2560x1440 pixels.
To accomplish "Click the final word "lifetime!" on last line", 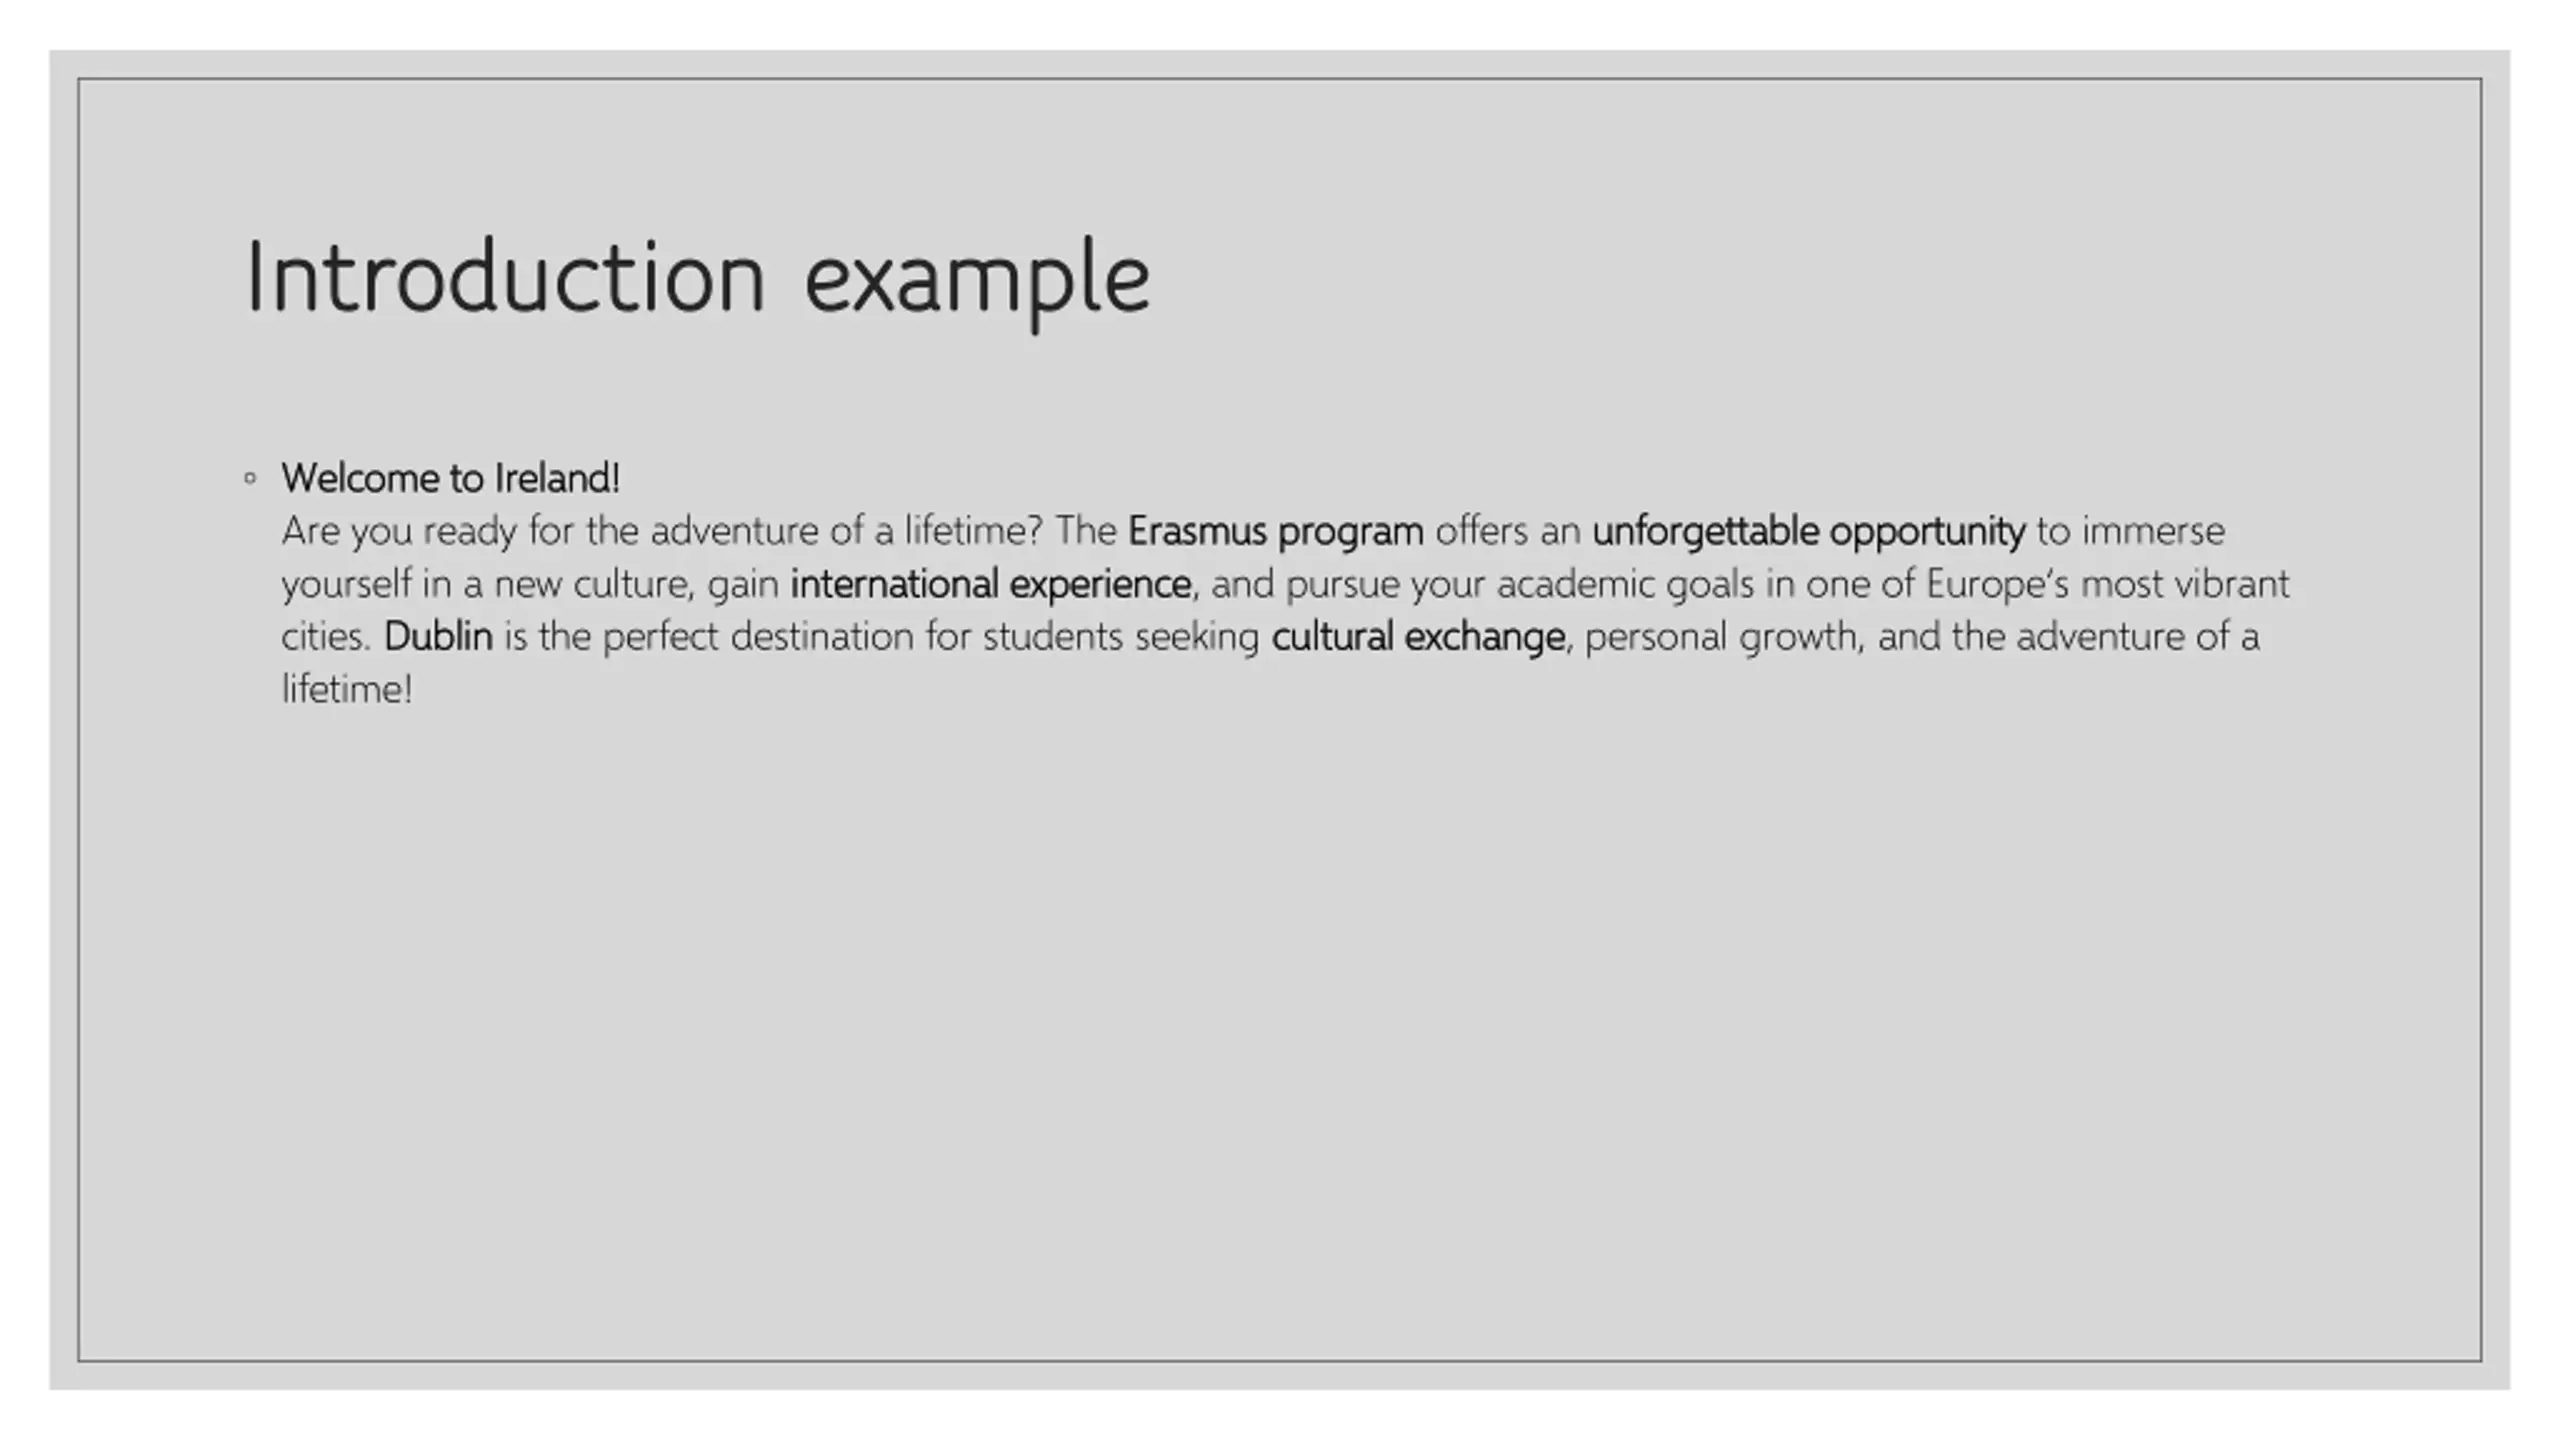I will click(x=346, y=690).
